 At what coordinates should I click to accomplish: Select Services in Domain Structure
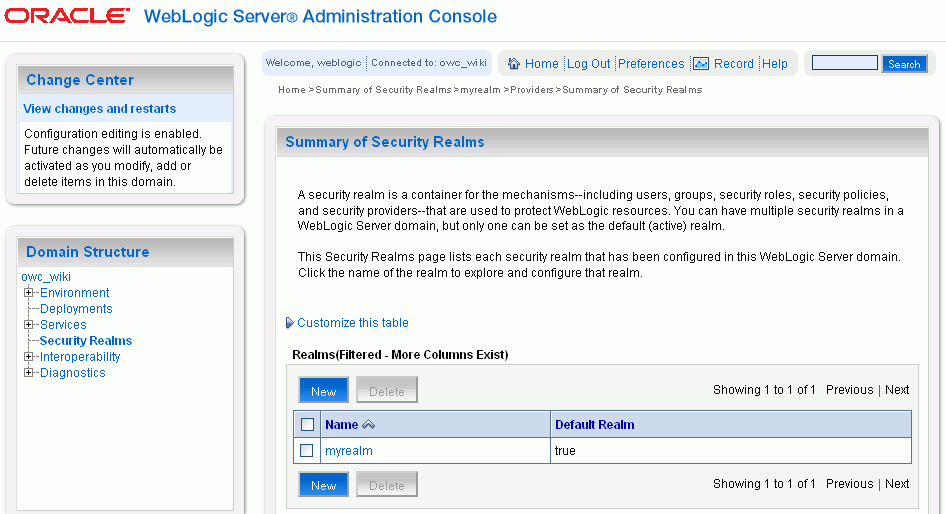pos(63,325)
